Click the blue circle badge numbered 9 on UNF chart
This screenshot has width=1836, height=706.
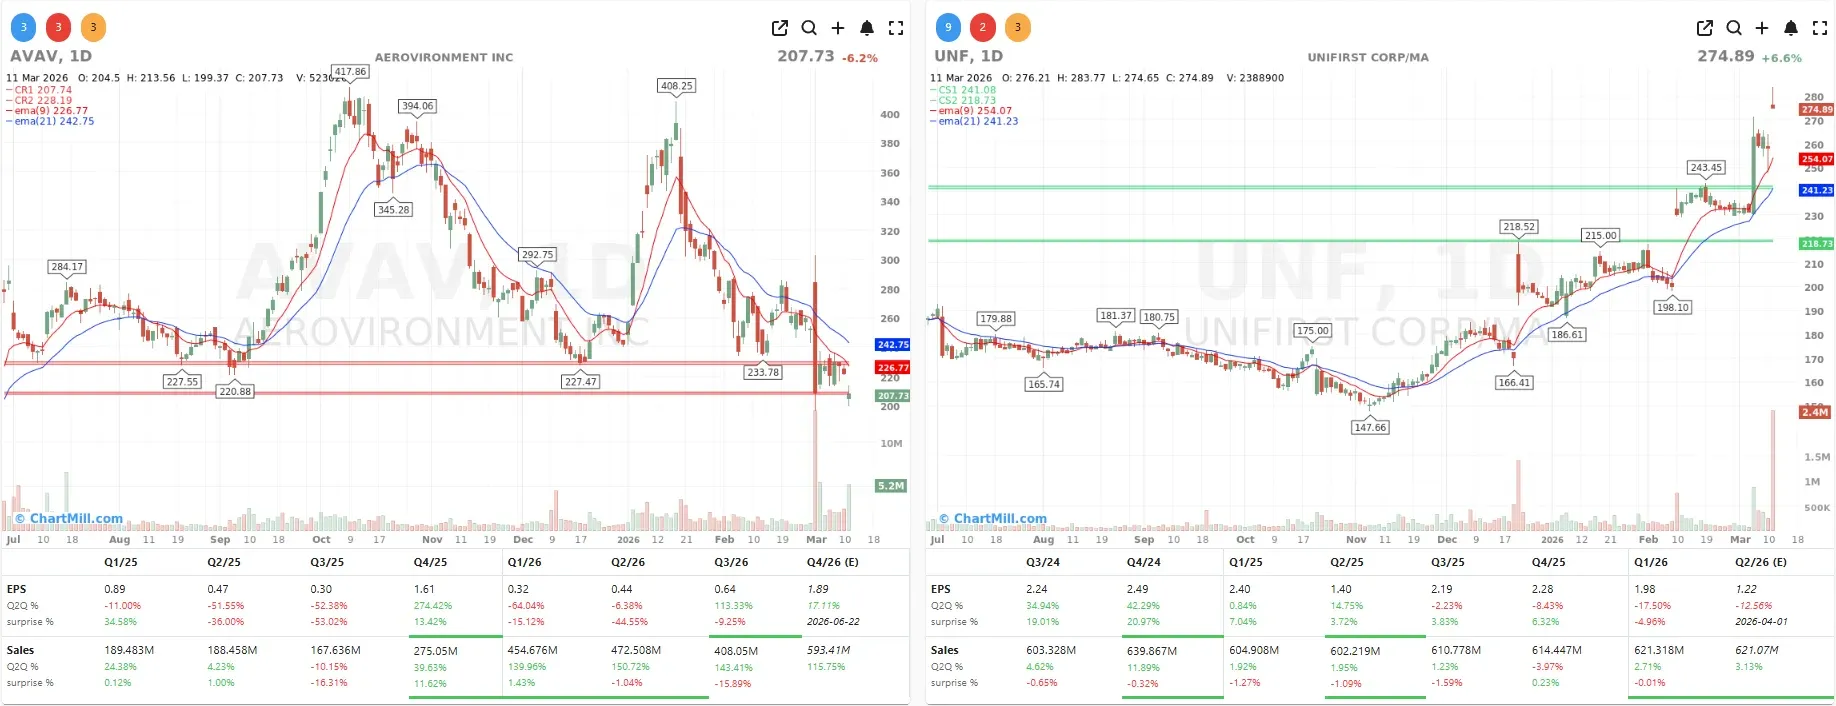(948, 28)
